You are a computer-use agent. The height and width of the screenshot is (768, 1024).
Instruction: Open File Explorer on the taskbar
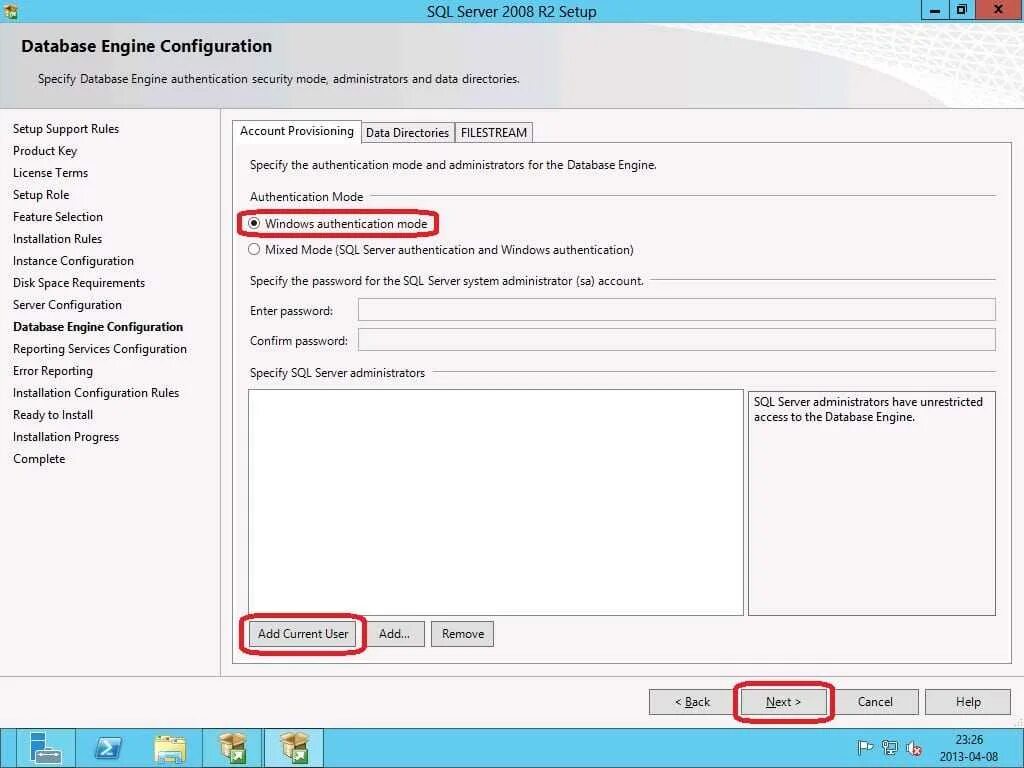[x=170, y=748]
